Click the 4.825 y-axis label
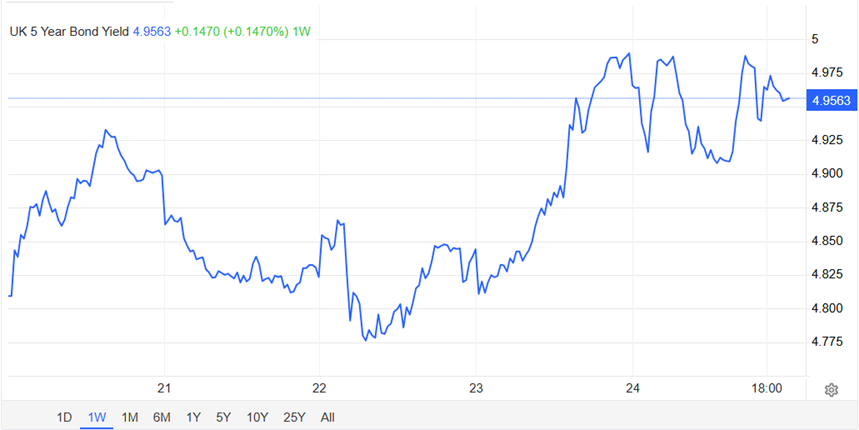The height and width of the screenshot is (430, 859). pos(827,275)
